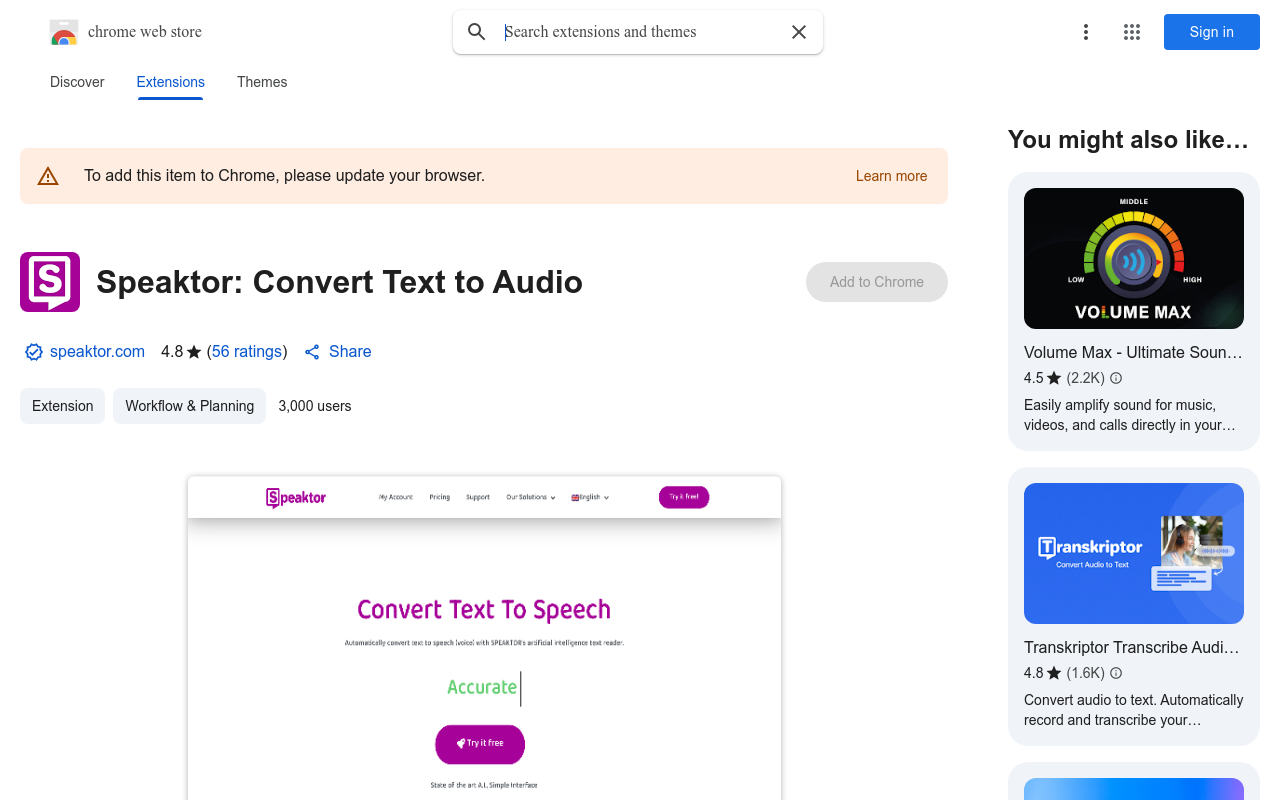This screenshot has height=800, width=1280.
Task: Open the Google apps grid
Action: click(x=1132, y=32)
